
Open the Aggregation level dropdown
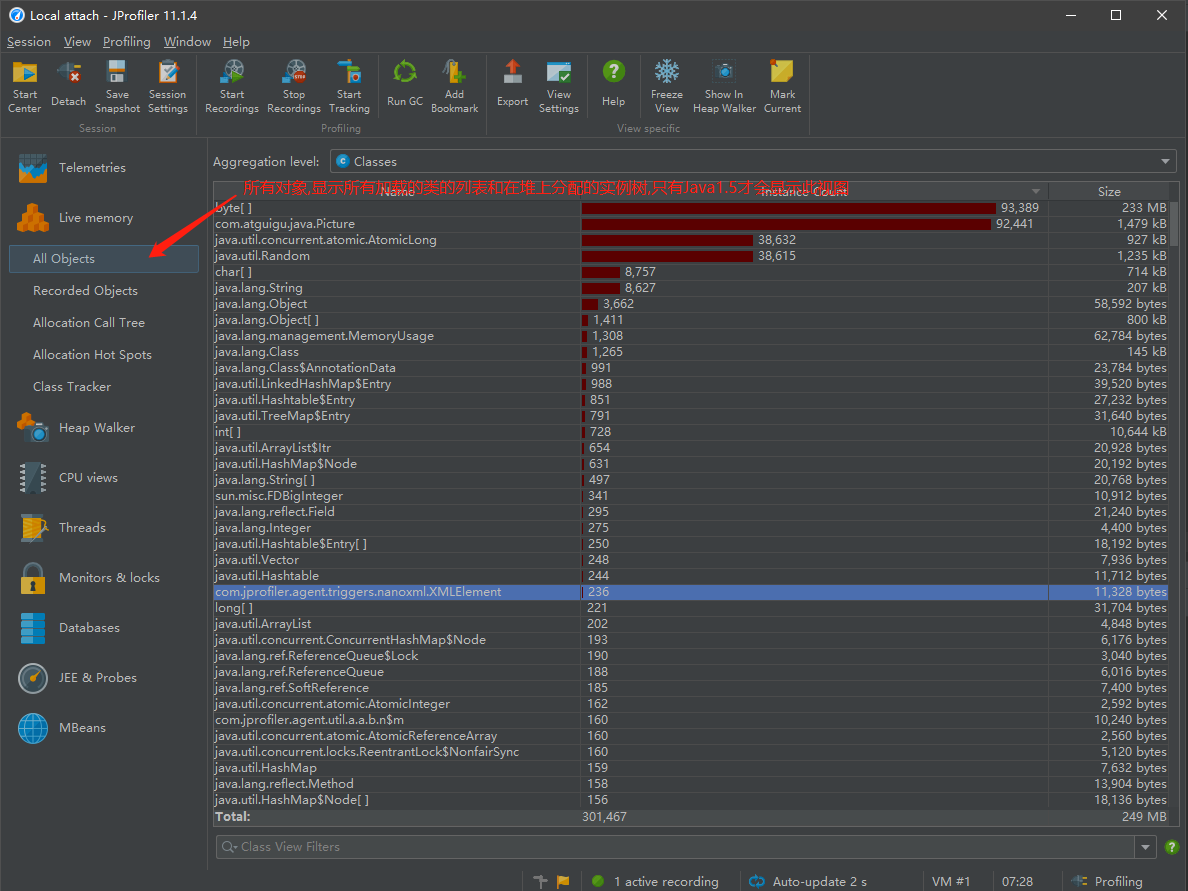coord(1164,161)
